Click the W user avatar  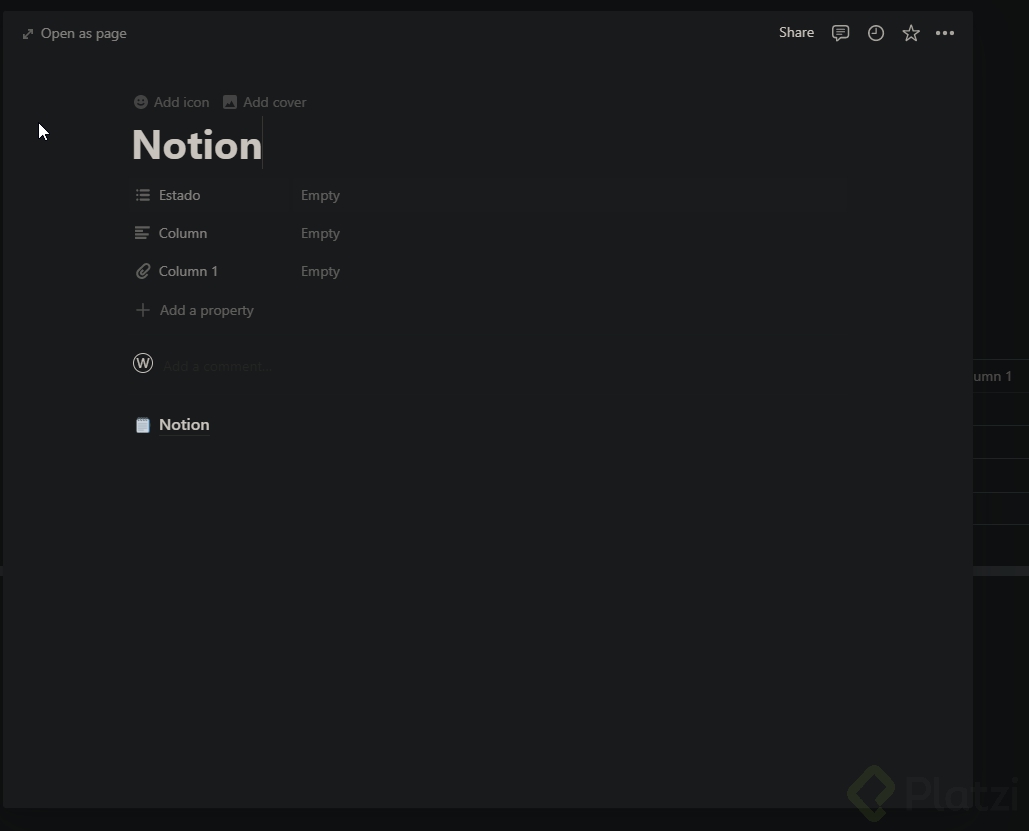143,363
